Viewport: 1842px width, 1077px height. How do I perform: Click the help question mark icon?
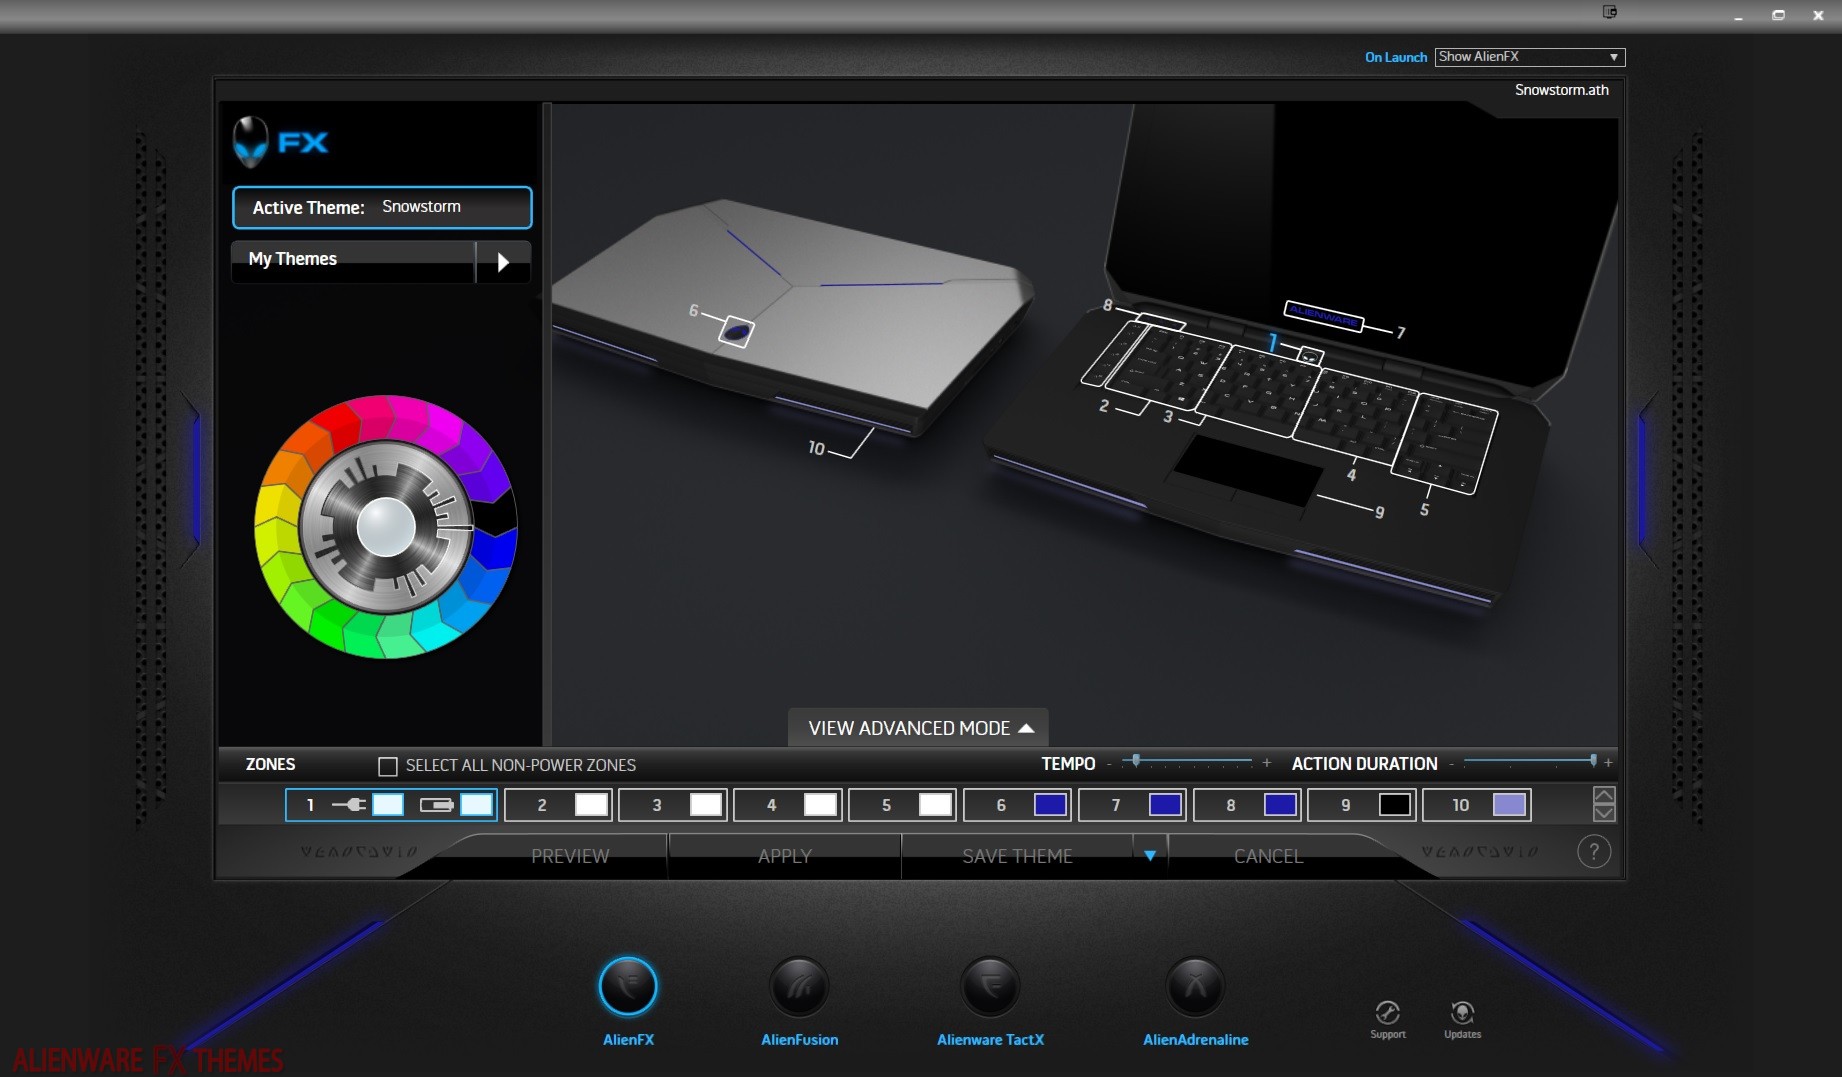(1594, 852)
